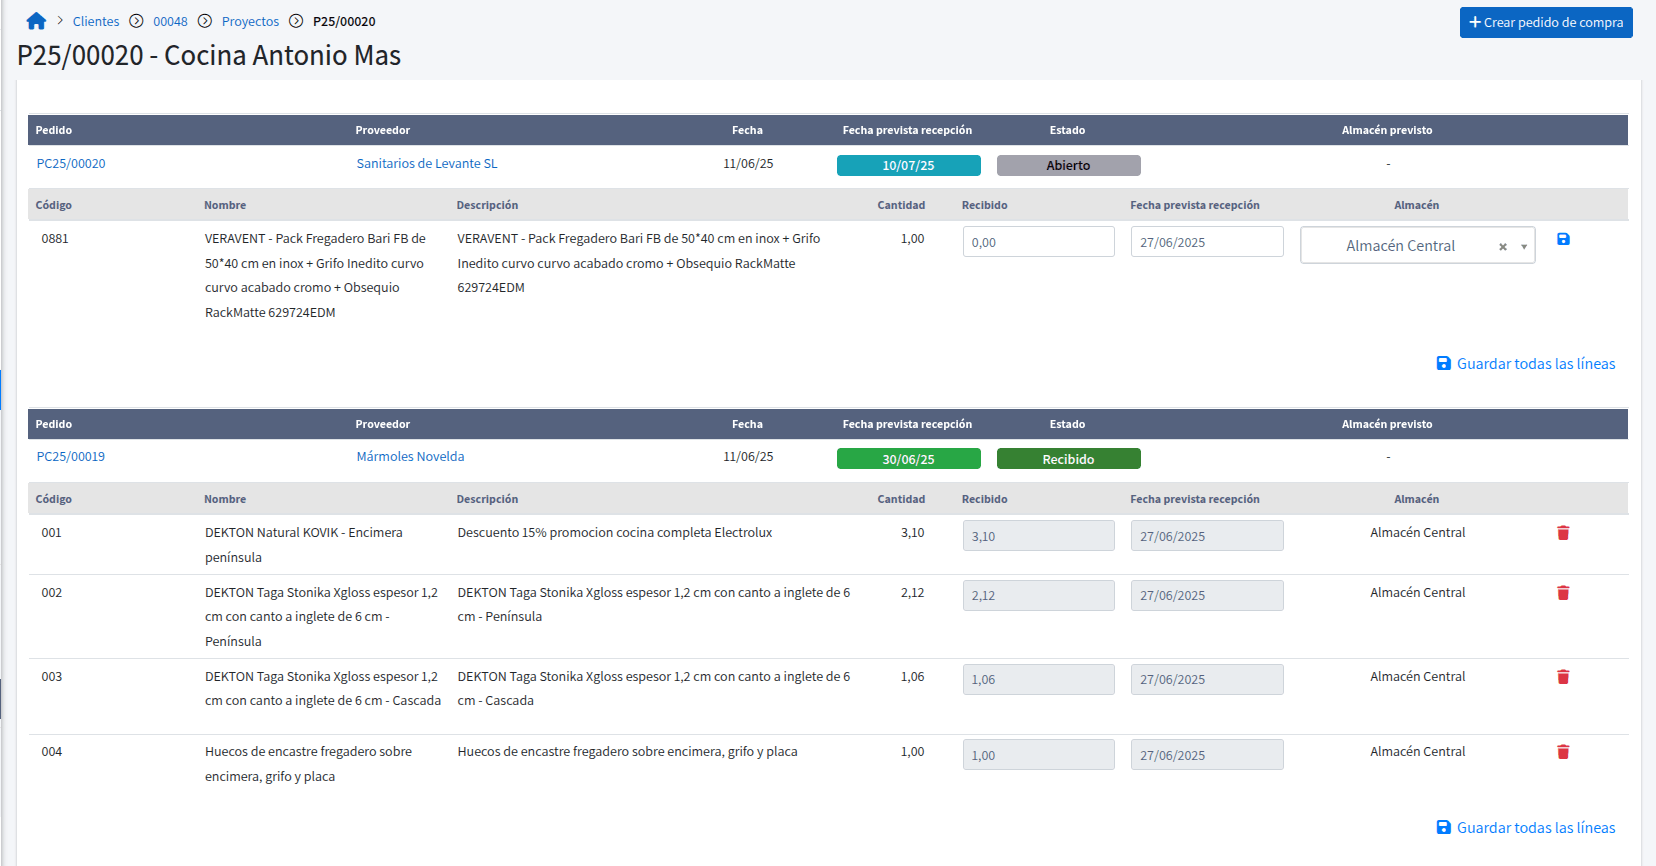Click quantity 3,10 in Cantidad column
Viewport: 1656px width, 866px height.
pyautogui.click(x=912, y=533)
